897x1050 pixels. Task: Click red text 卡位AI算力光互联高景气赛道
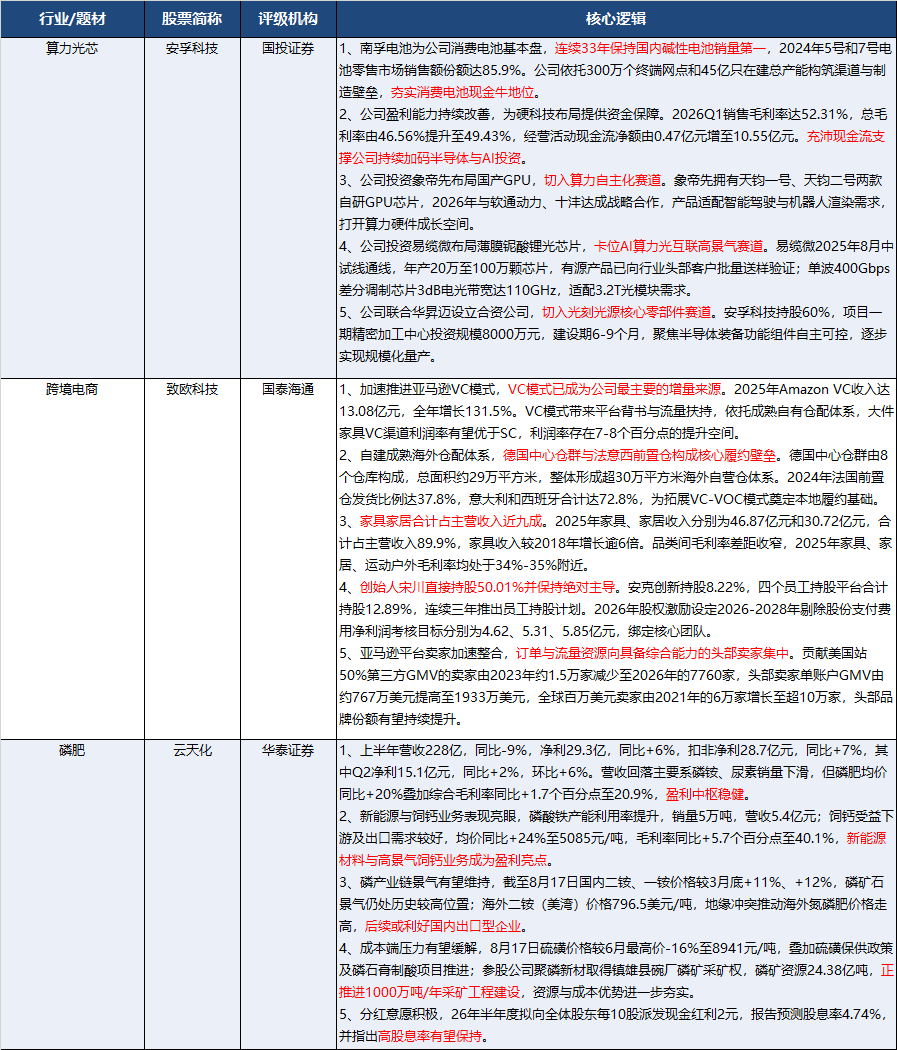pos(679,246)
